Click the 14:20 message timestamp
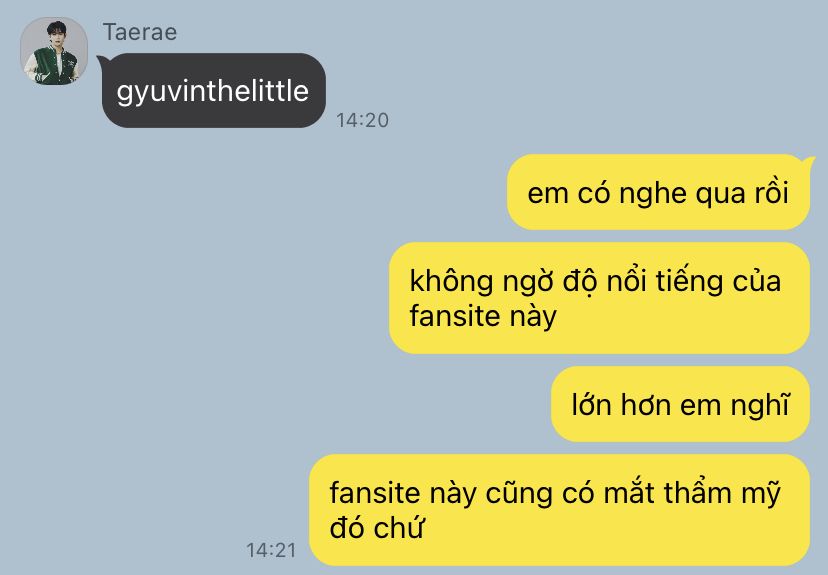Image resolution: width=828 pixels, height=575 pixels. pyautogui.click(x=362, y=120)
